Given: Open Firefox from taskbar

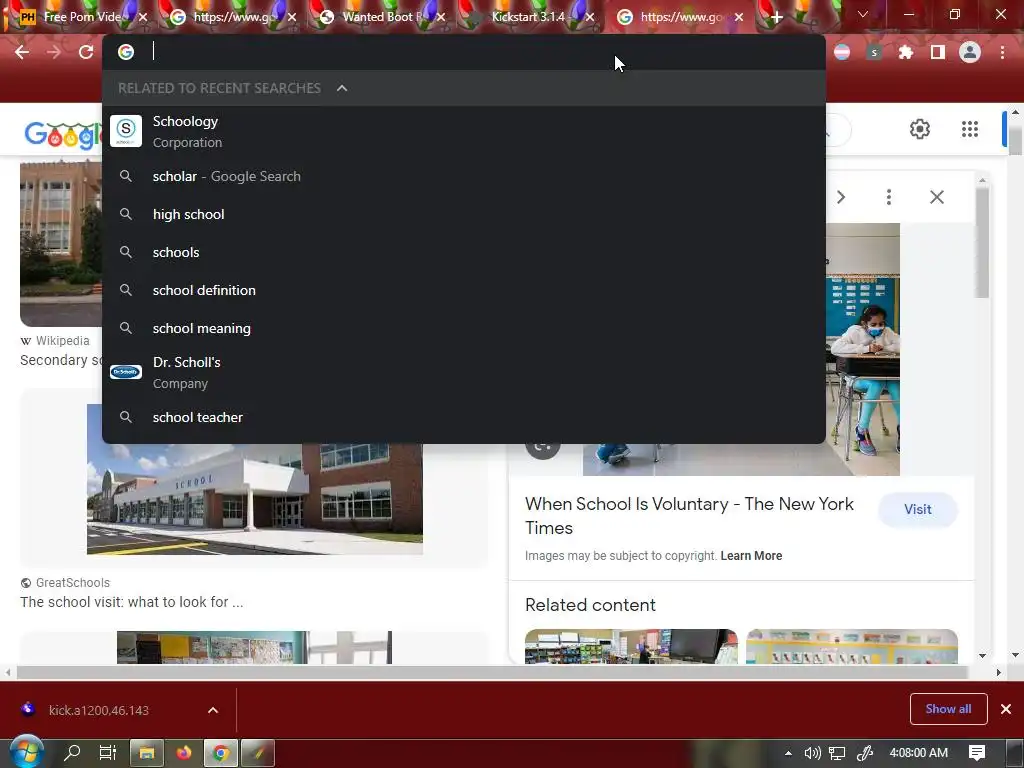Looking at the screenshot, I should 184,753.
